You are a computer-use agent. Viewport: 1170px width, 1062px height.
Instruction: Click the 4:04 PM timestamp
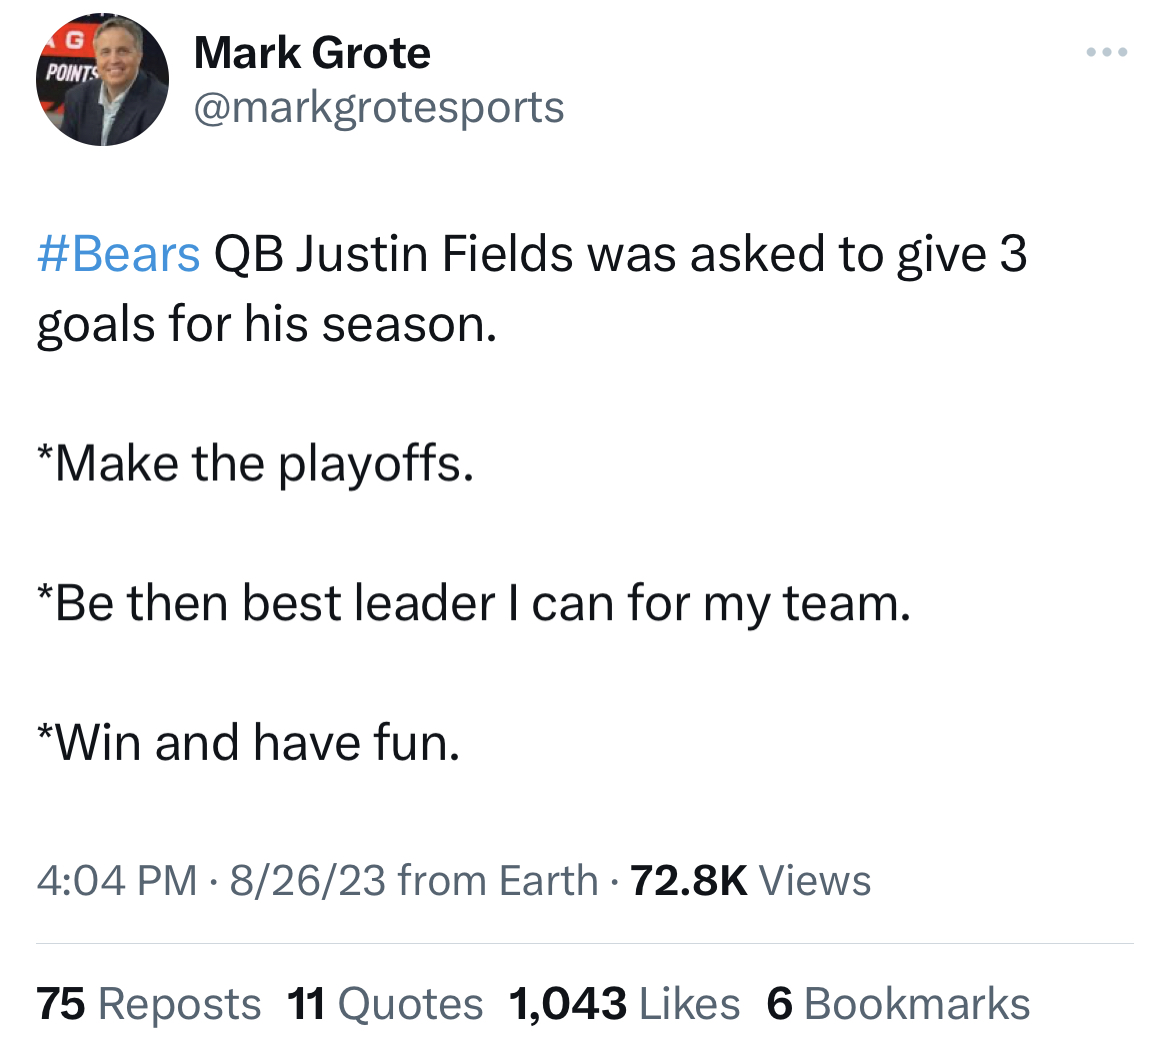pos(116,881)
